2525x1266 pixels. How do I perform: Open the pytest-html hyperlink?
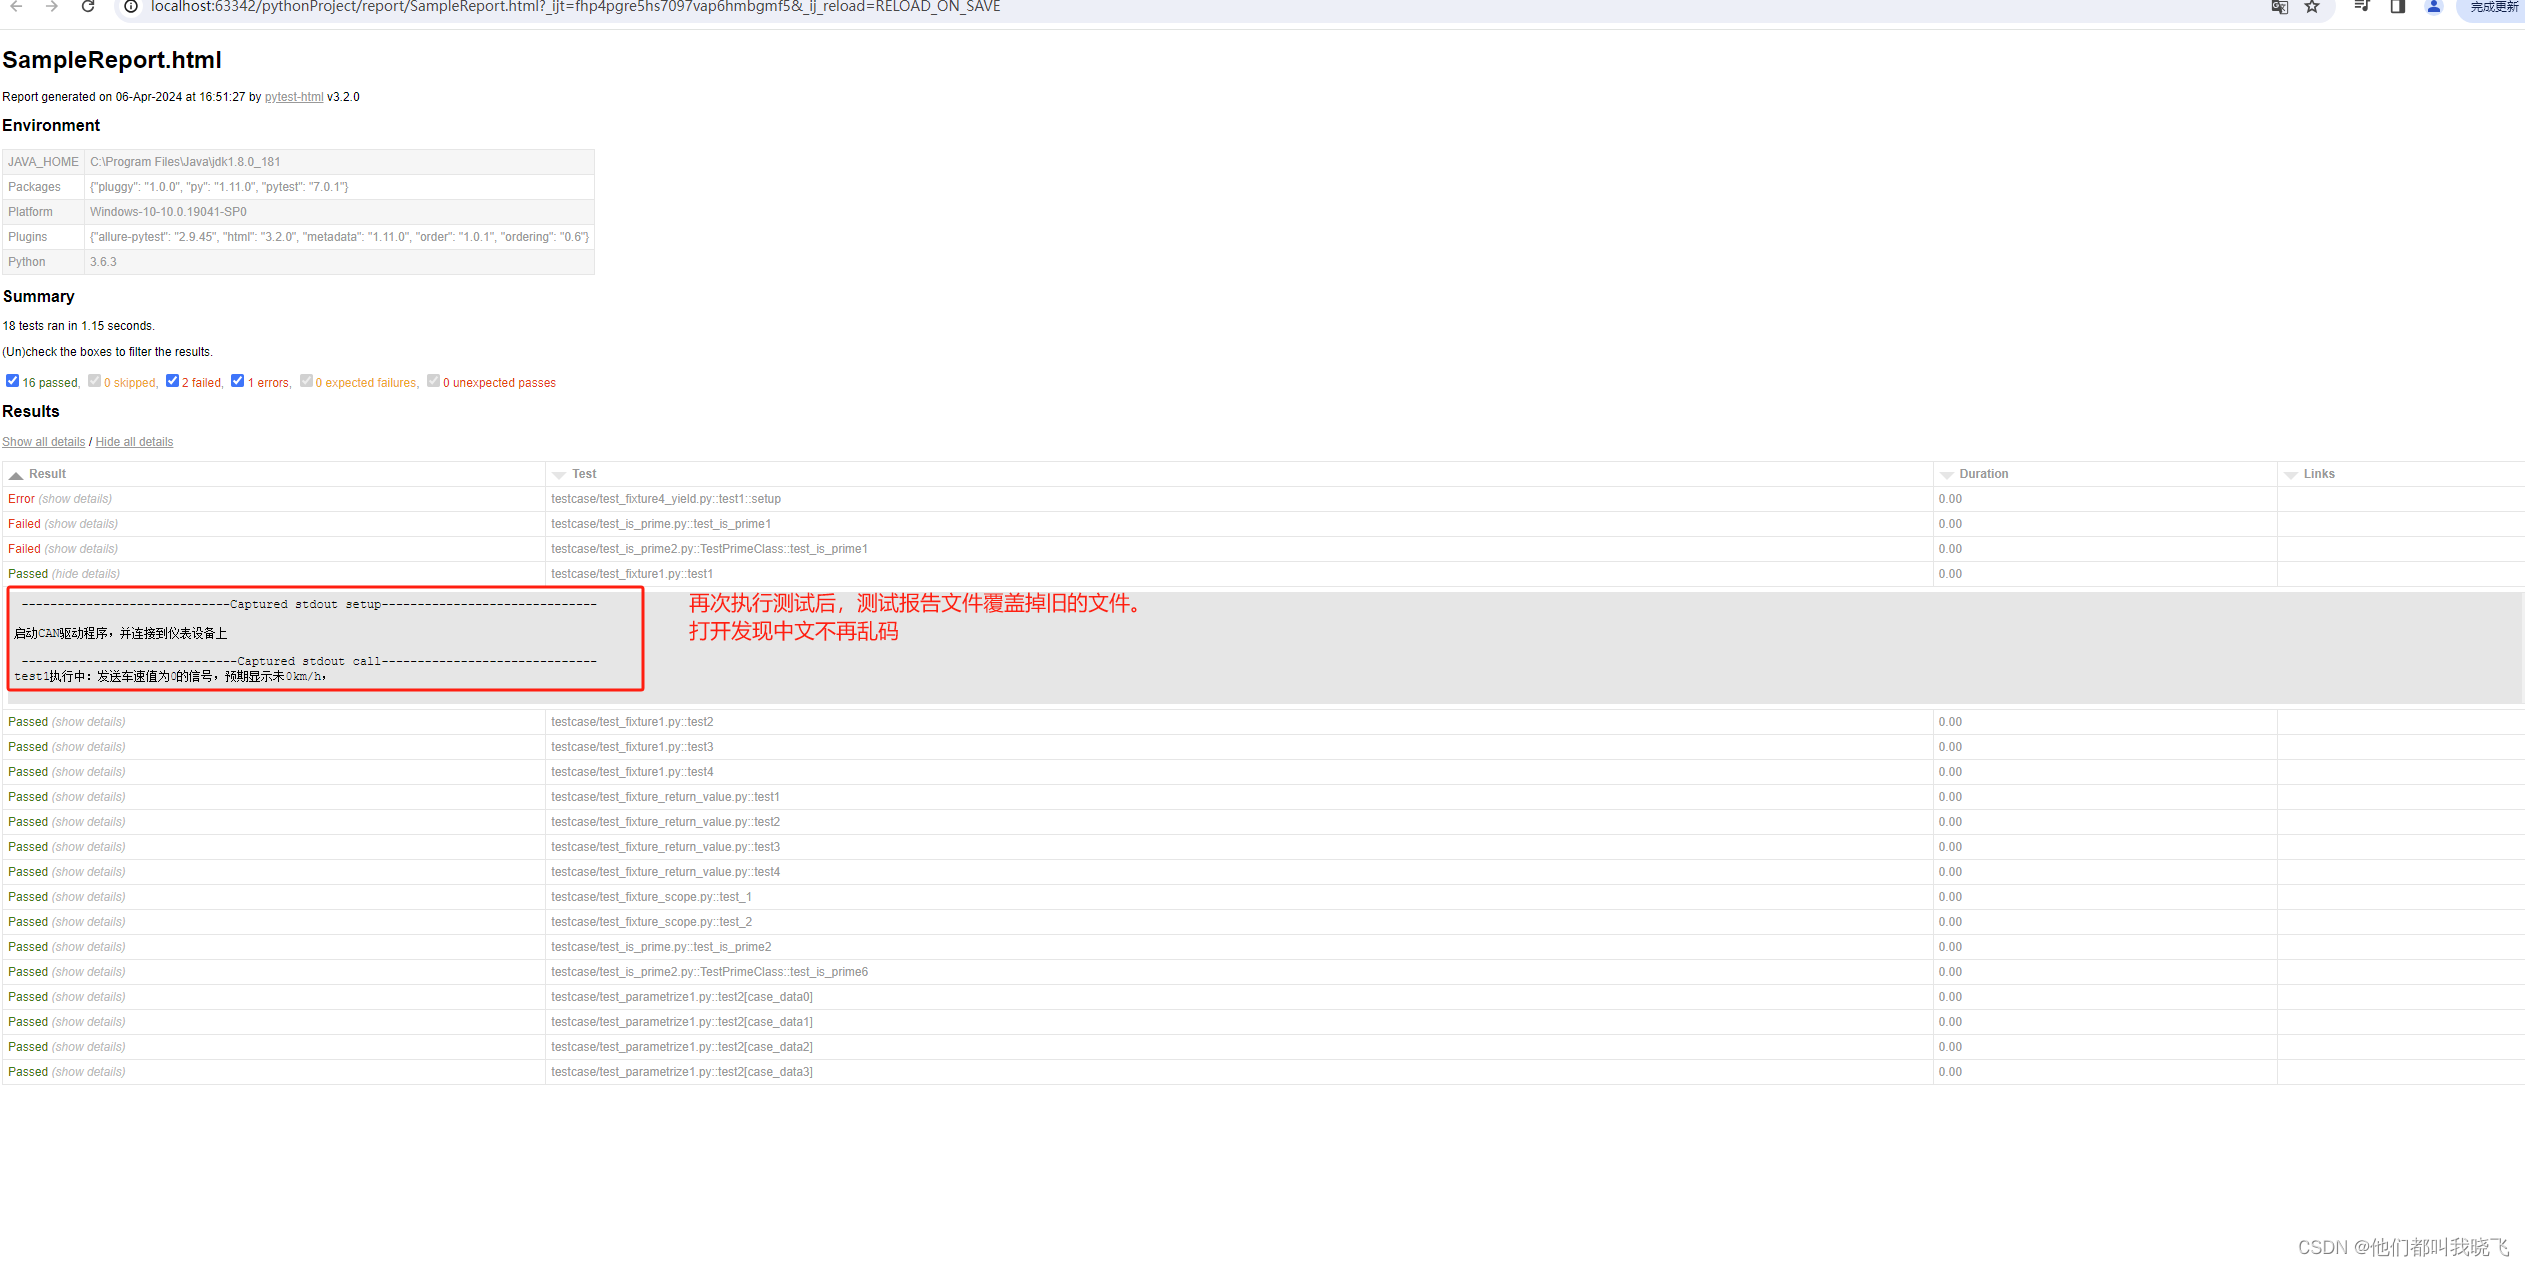(x=293, y=97)
